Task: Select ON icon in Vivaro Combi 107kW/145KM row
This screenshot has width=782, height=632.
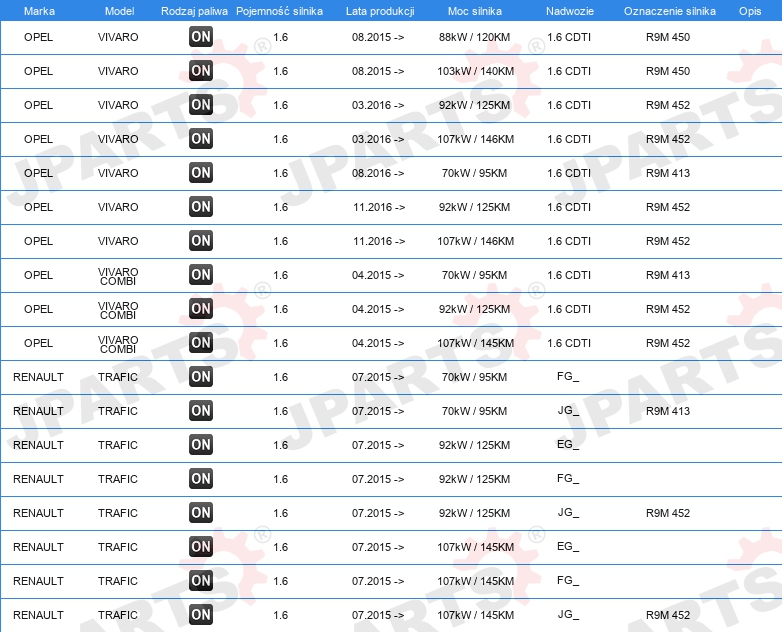Action: pos(201,343)
